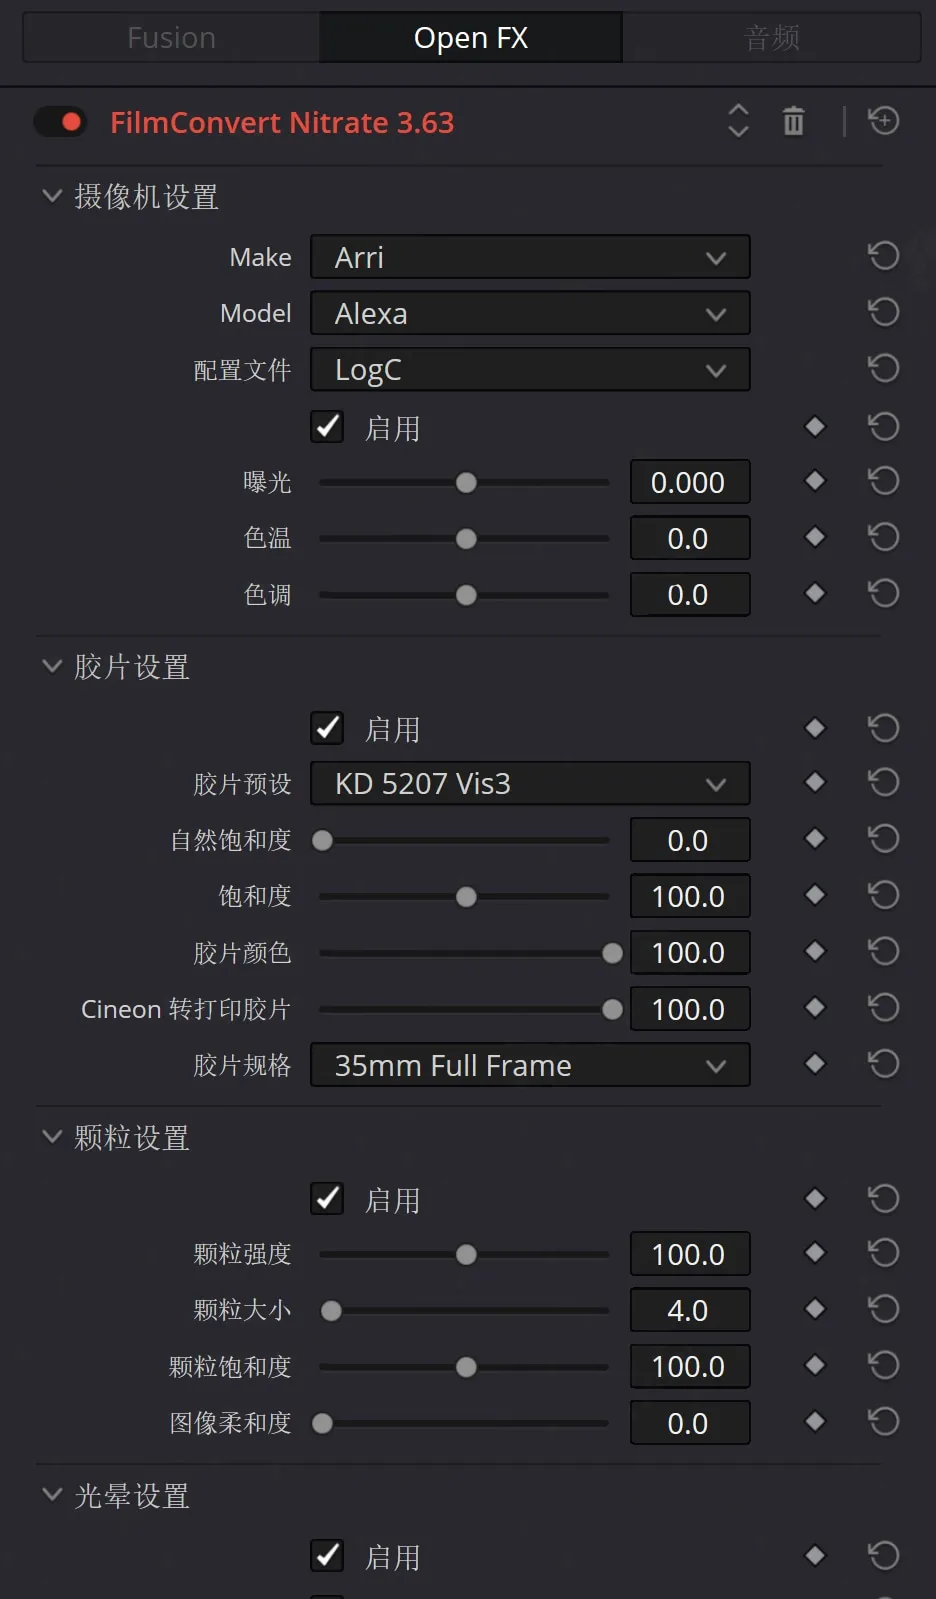Click the reorder arrows beside the effect title
This screenshot has width=936, height=1599.
point(738,121)
